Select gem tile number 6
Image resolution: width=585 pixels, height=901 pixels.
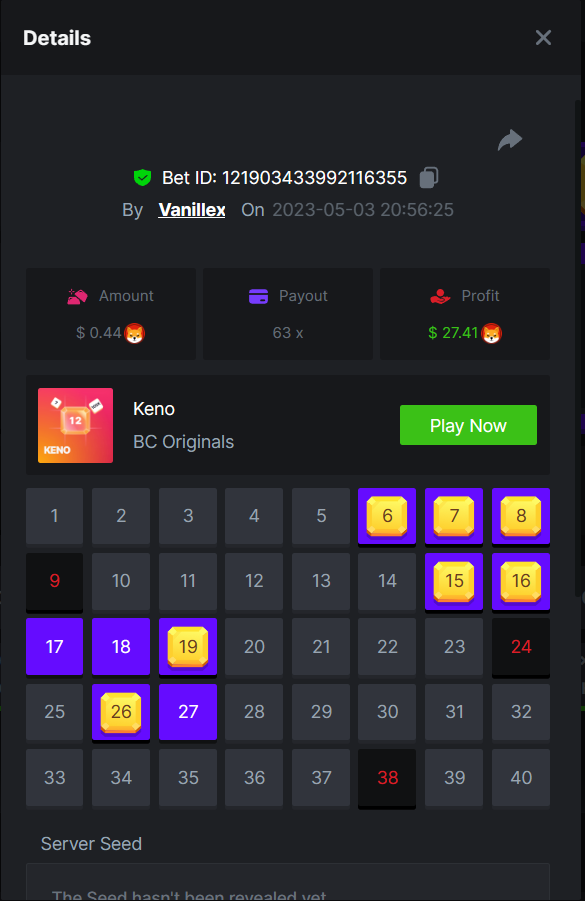click(387, 516)
